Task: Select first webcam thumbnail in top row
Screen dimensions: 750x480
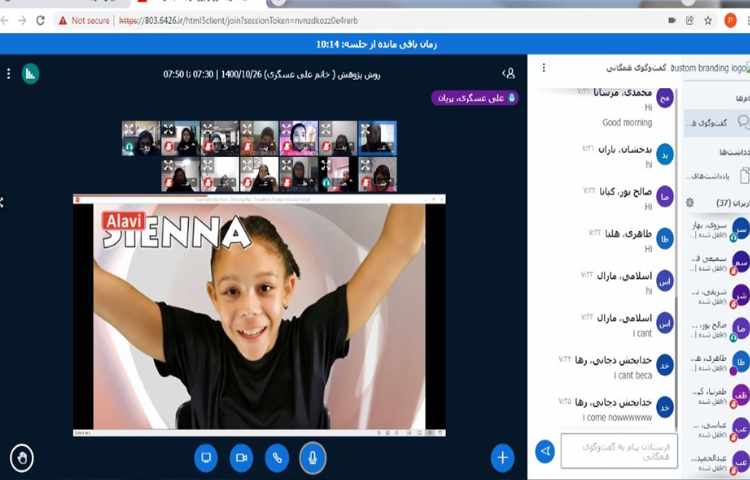Action: point(140,138)
